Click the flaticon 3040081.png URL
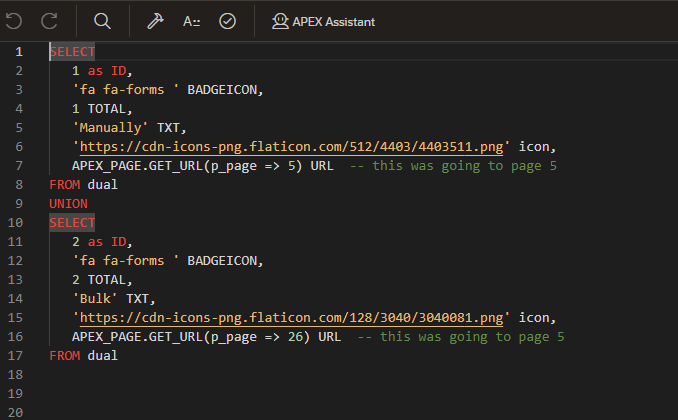678x420 pixels. point(292,318)
